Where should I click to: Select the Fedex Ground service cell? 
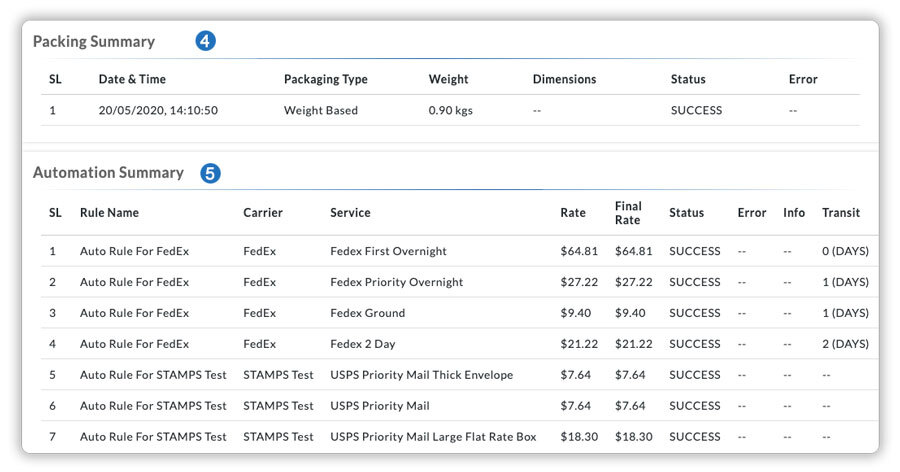[x=367, y=313]
